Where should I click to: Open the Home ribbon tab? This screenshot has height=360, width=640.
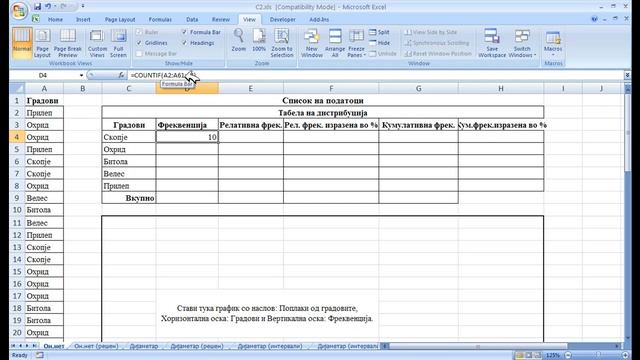click(55, 20)
